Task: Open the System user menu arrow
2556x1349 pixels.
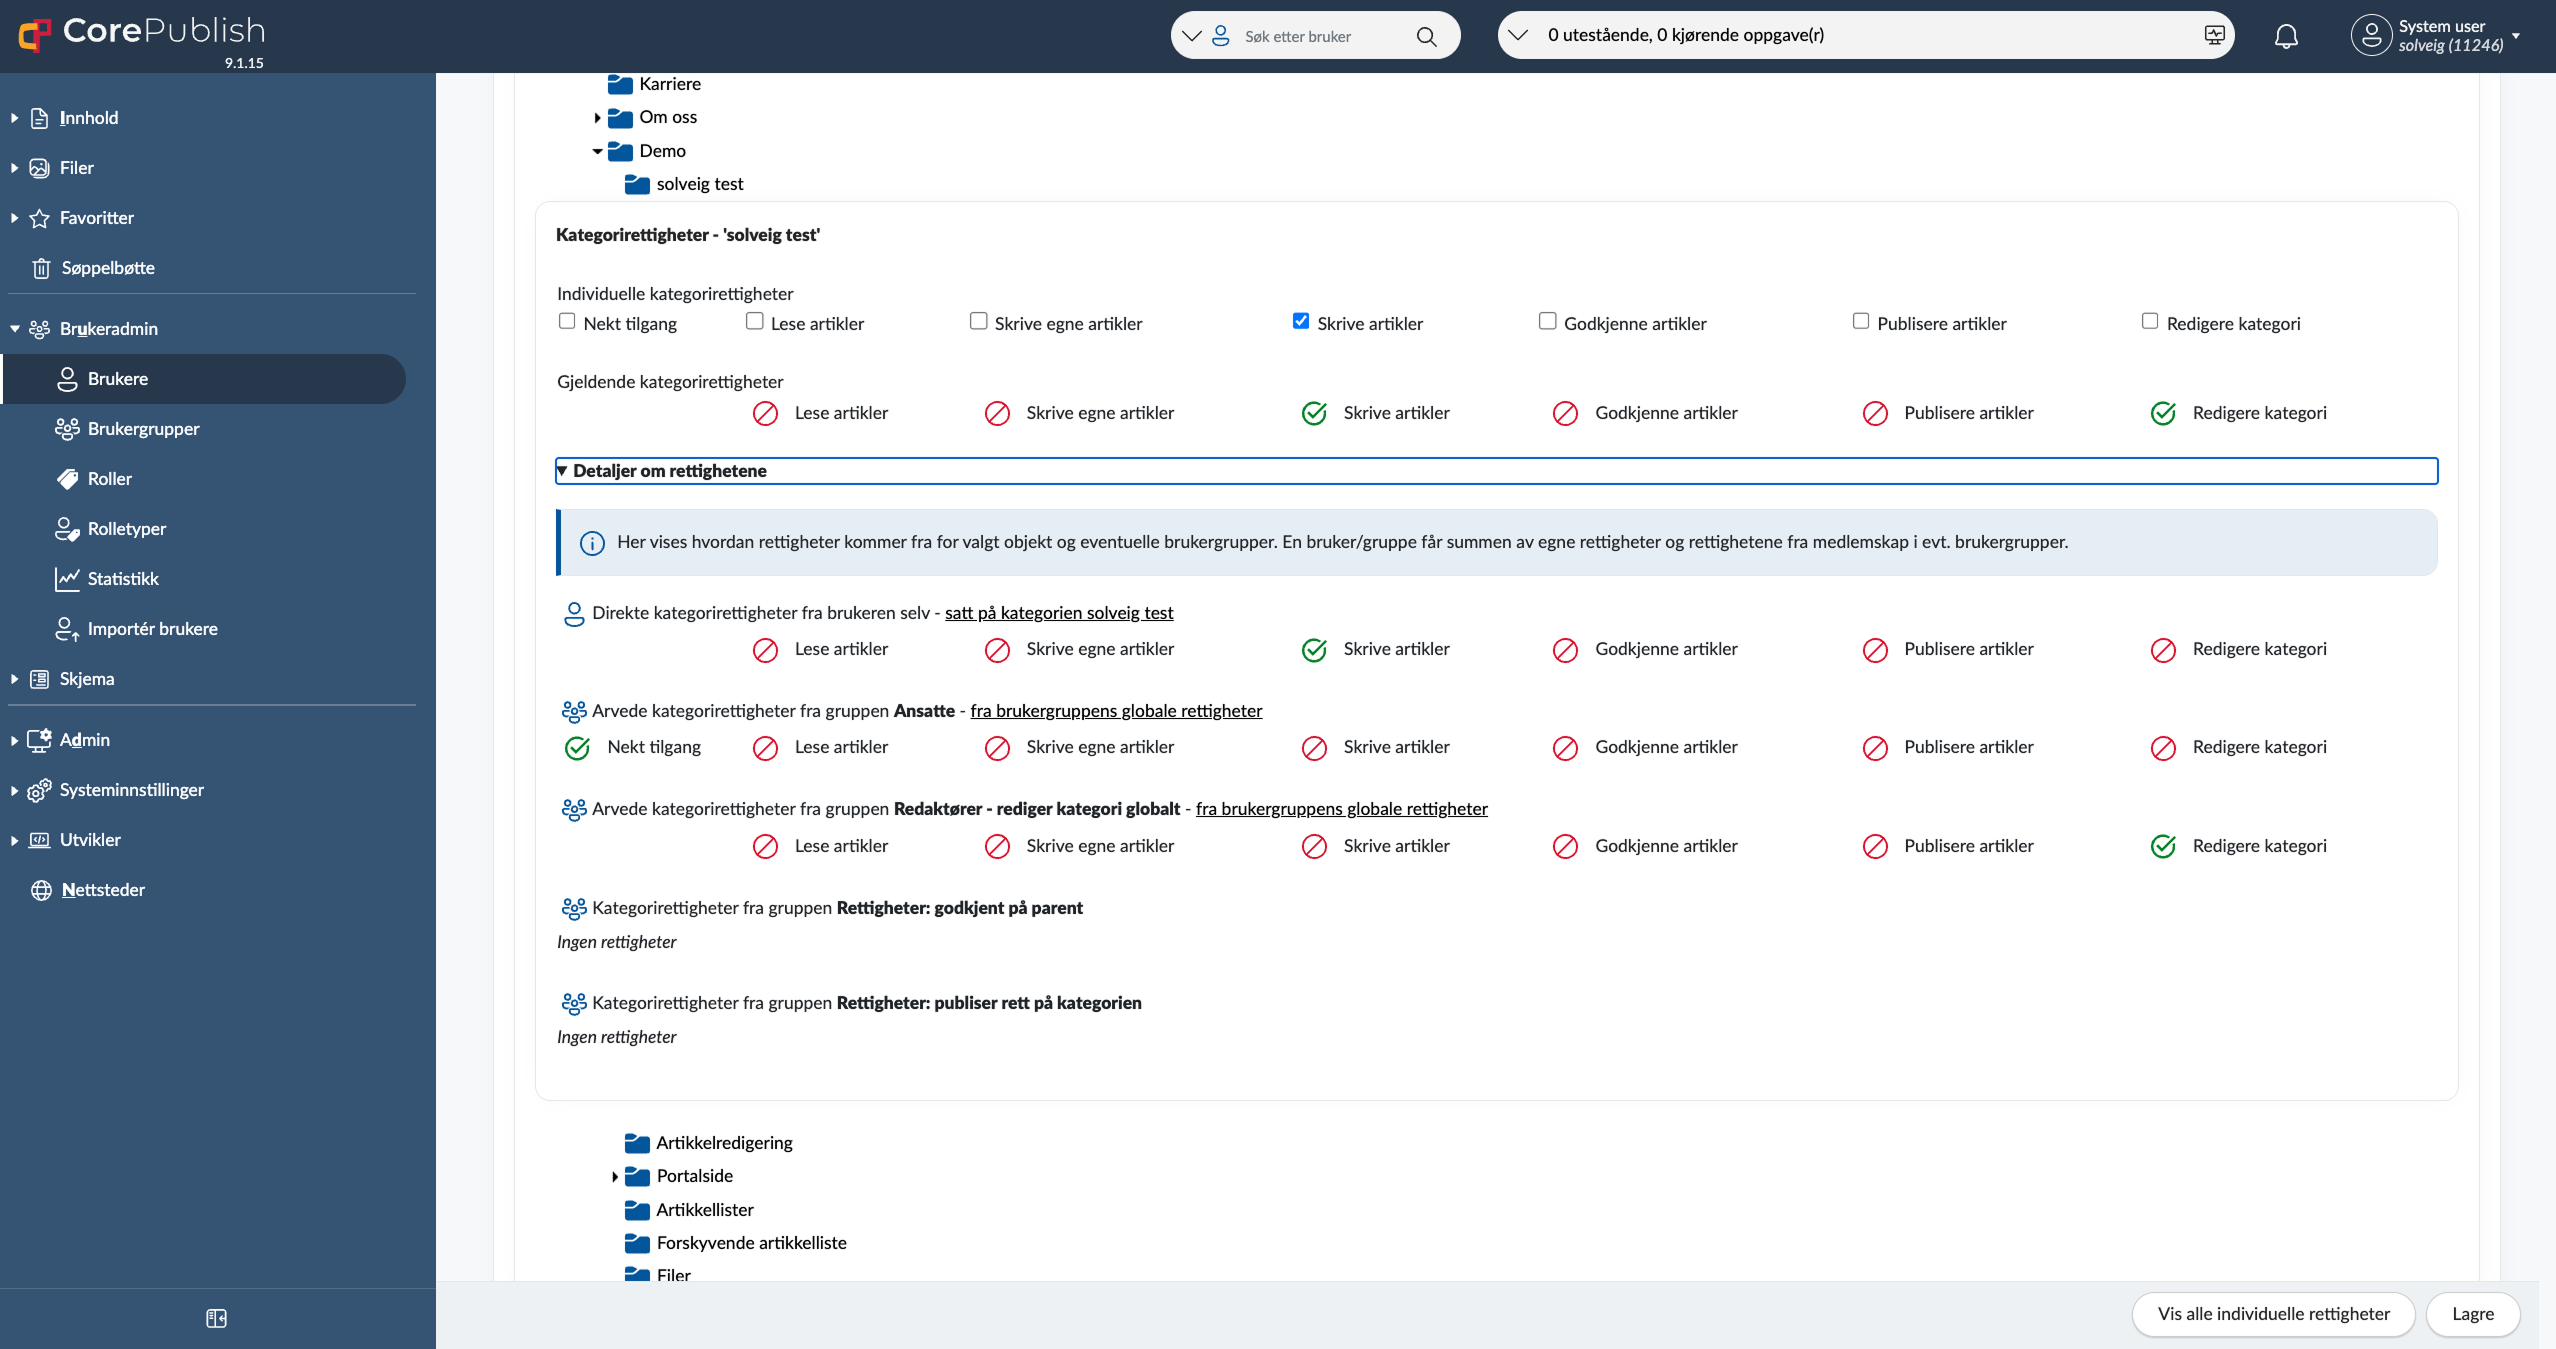Action: (x=2516, y=36)
